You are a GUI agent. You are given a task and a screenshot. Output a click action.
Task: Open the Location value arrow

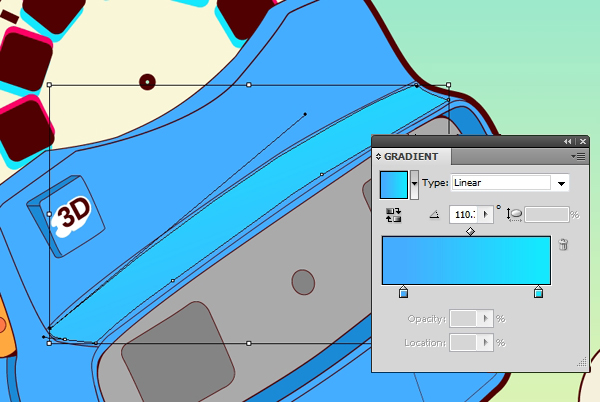486,342
